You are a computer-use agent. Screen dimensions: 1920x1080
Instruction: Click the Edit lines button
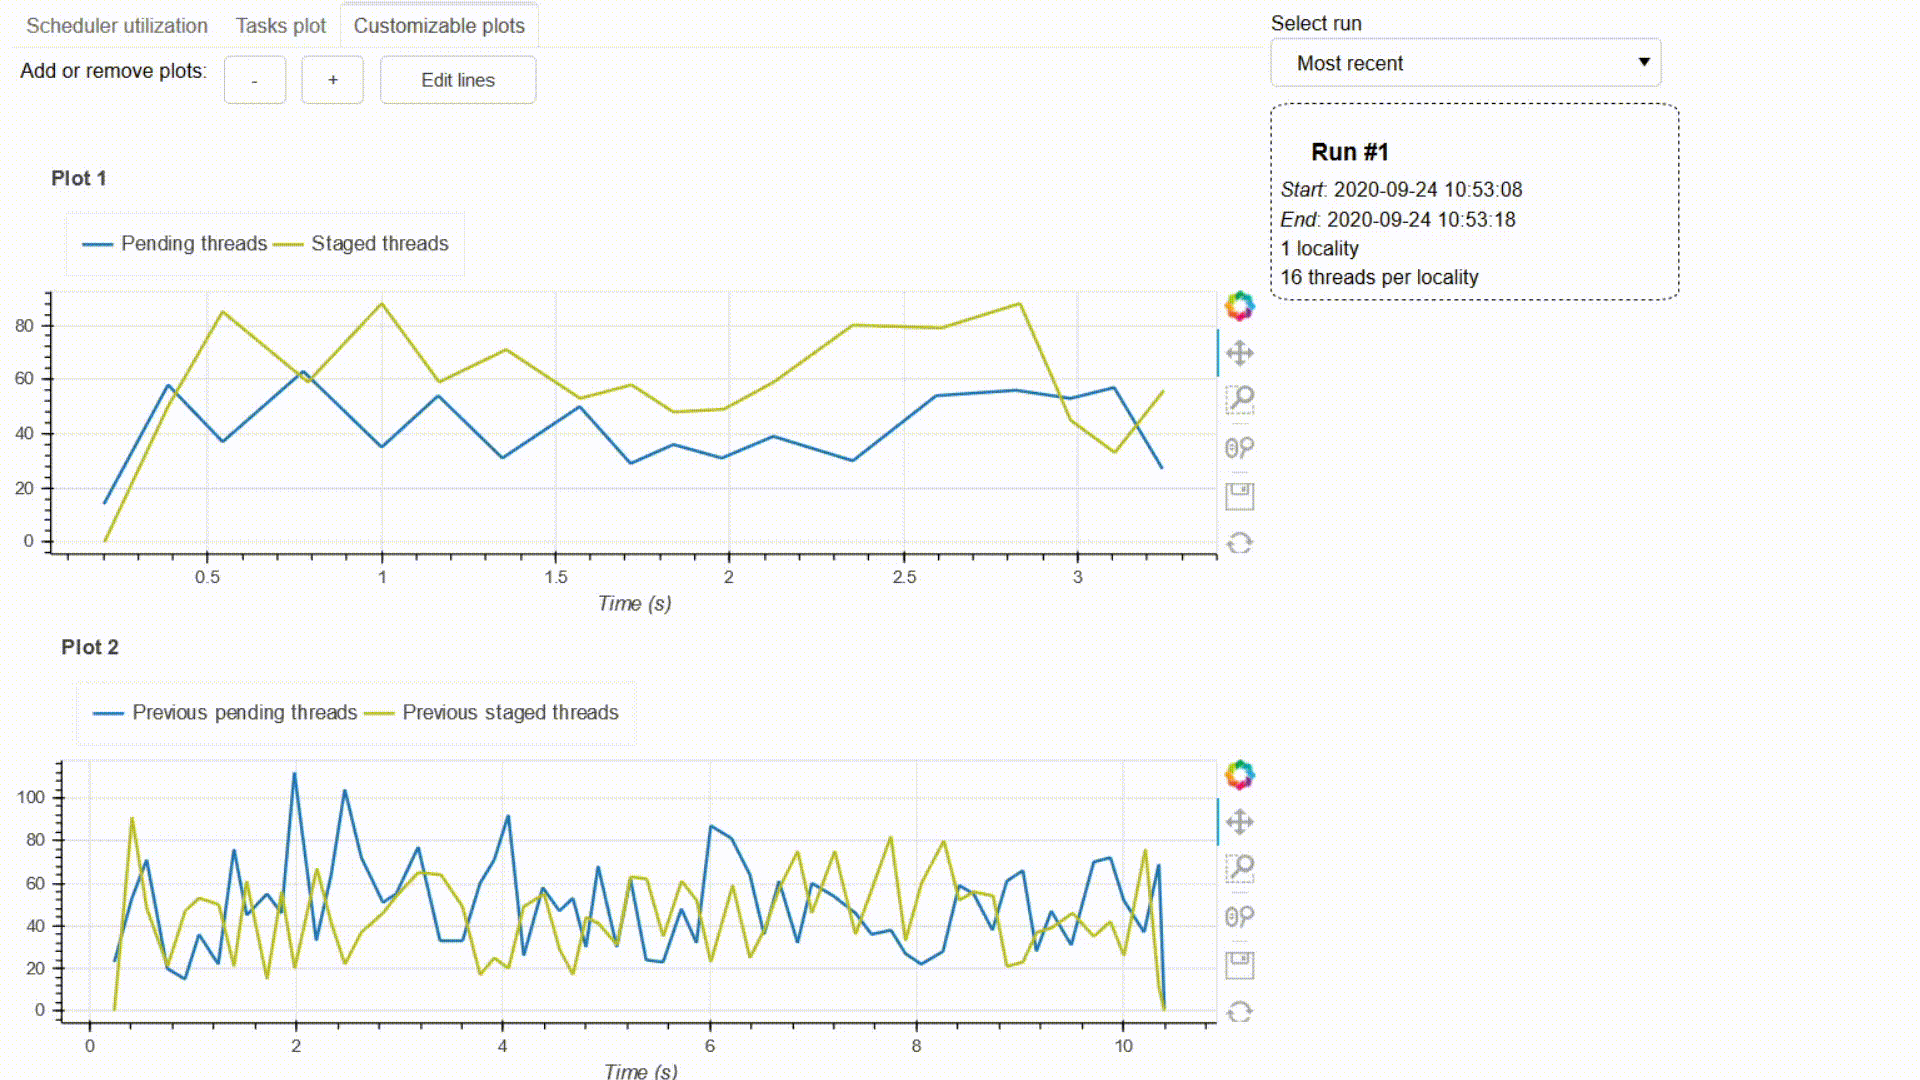[458, 79]
